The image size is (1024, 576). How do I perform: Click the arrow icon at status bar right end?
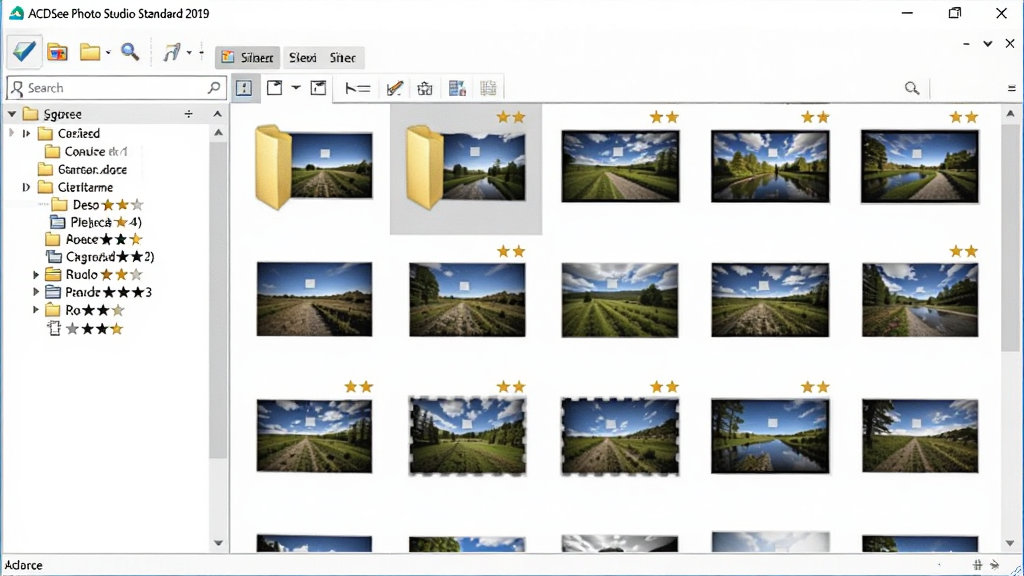[x=994, y=565]
